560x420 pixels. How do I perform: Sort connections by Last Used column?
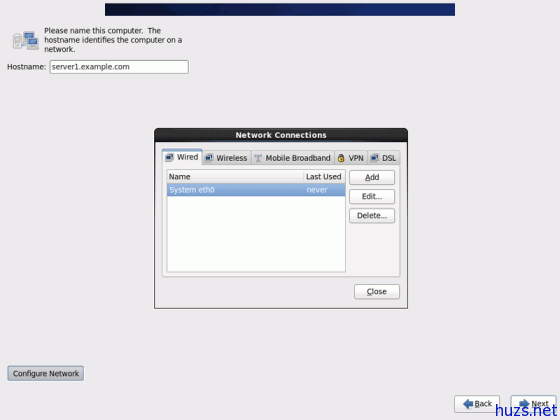(324, 177)
